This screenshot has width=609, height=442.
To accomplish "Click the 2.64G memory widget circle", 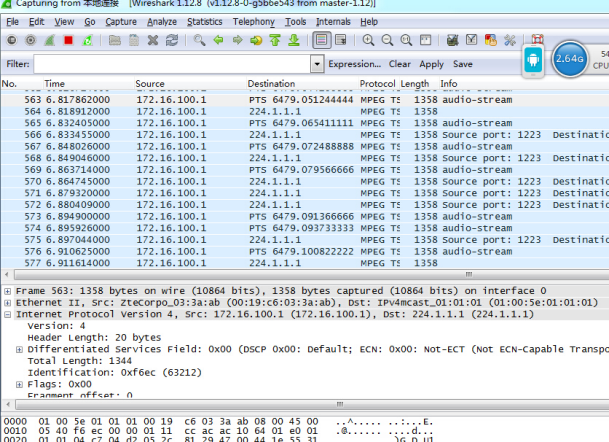I will pyautogui.click(x=569, y=59).
